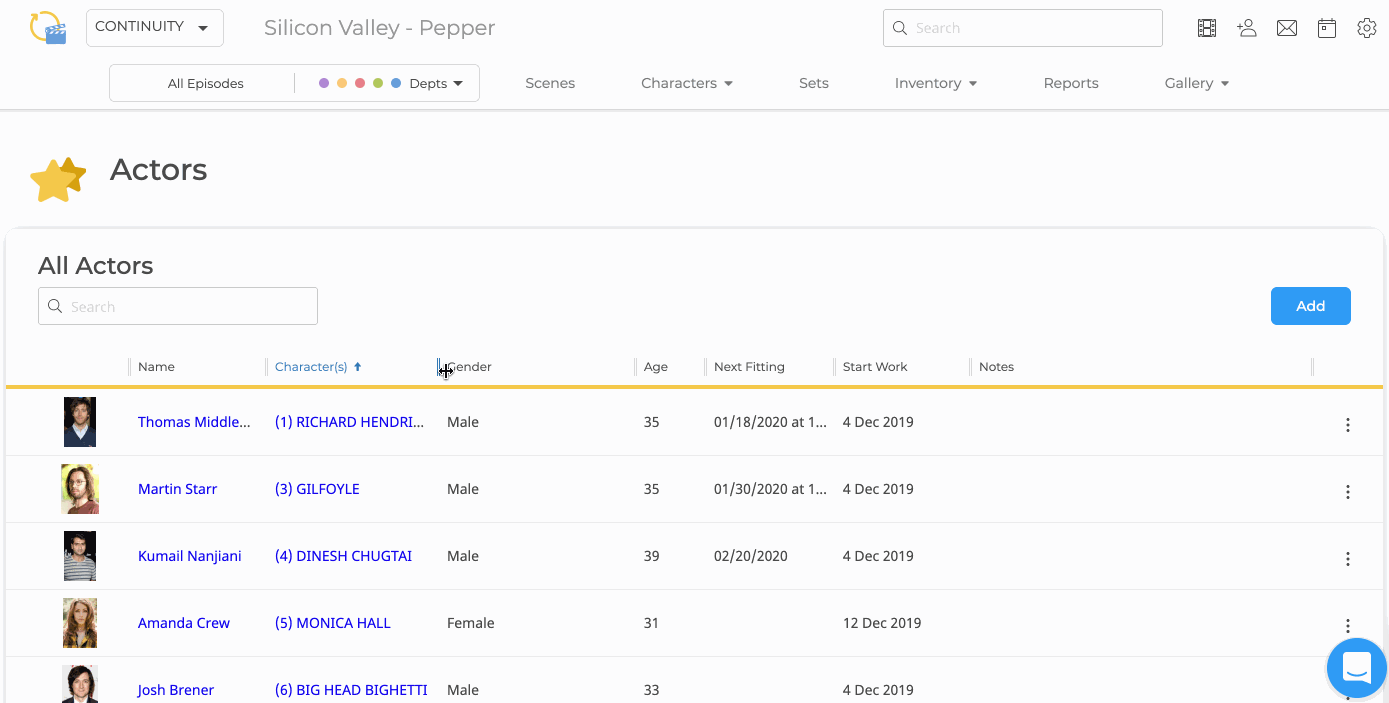Viewport: 1389px width, 703px height.
Task: Open (3) GILFOYLE character link
Action: click(x=317, y=489)
